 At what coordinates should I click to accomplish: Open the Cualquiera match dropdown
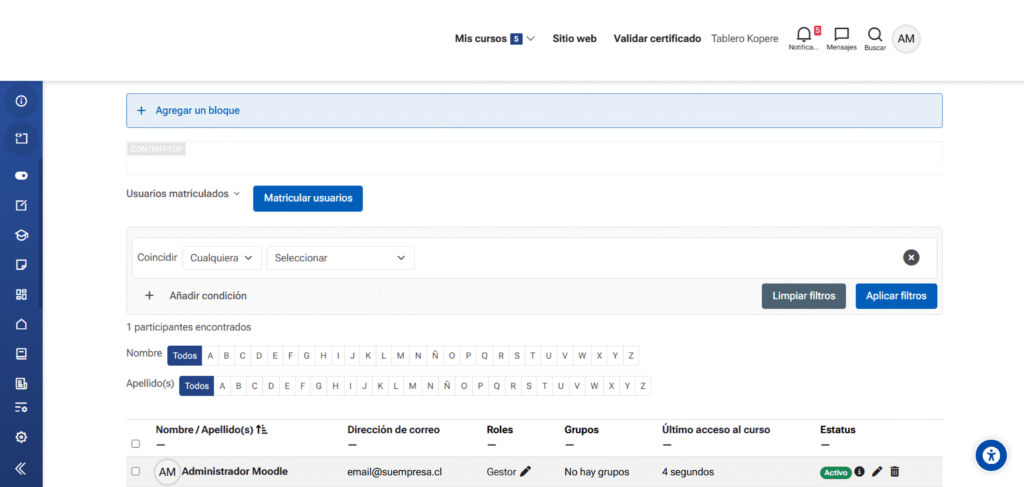222,258
